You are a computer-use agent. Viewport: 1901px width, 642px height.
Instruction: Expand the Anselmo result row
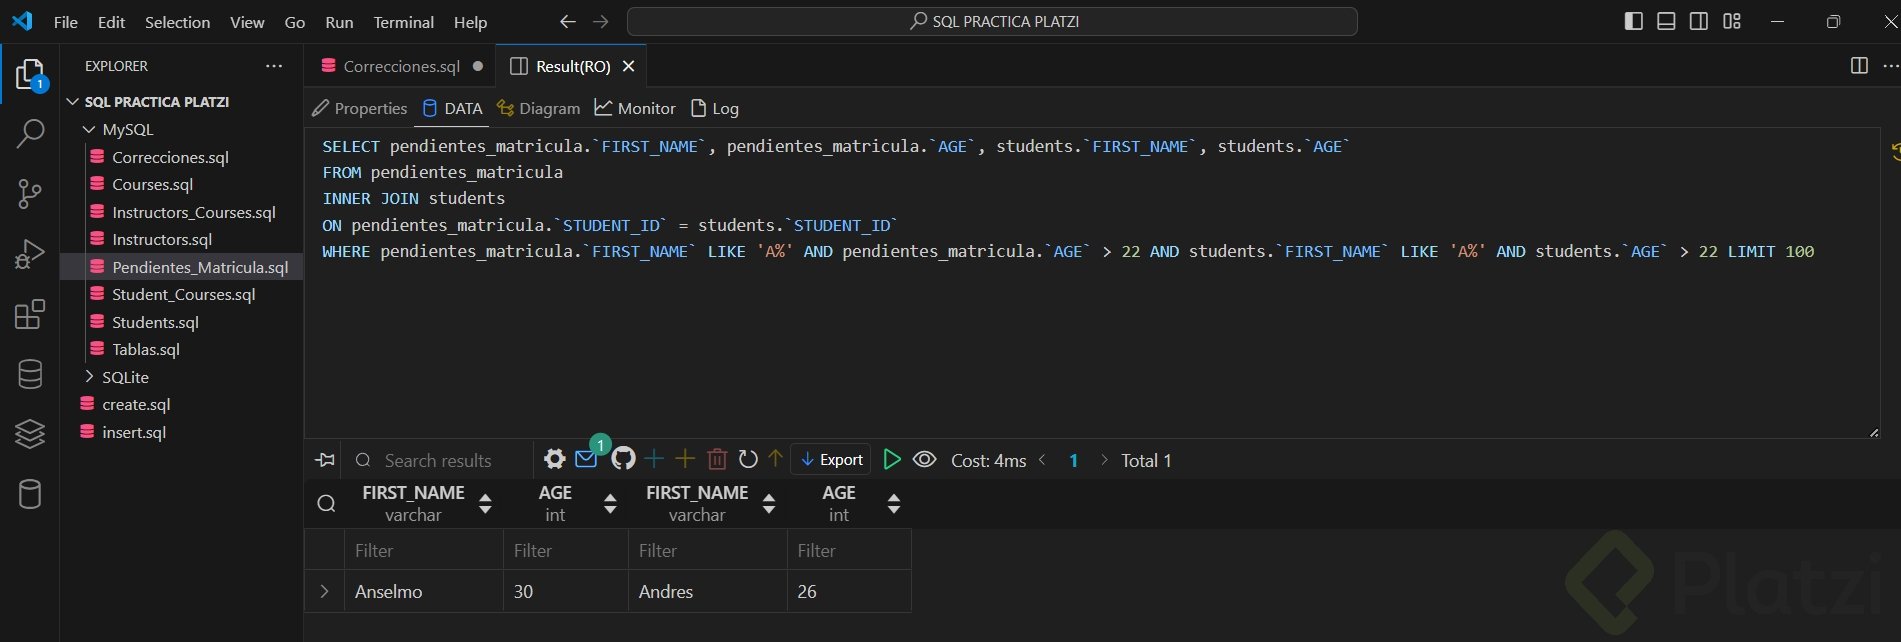tap(324, 591)
